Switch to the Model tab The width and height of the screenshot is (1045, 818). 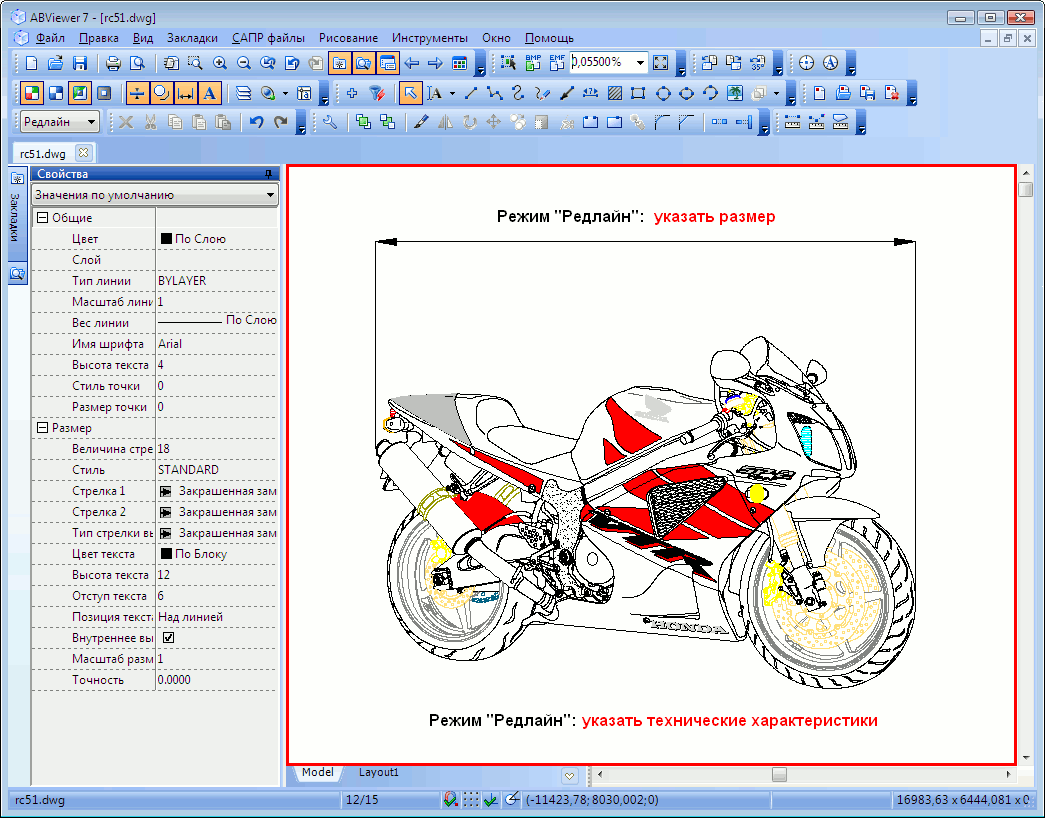pyautogui.click(x=317, y=772)
